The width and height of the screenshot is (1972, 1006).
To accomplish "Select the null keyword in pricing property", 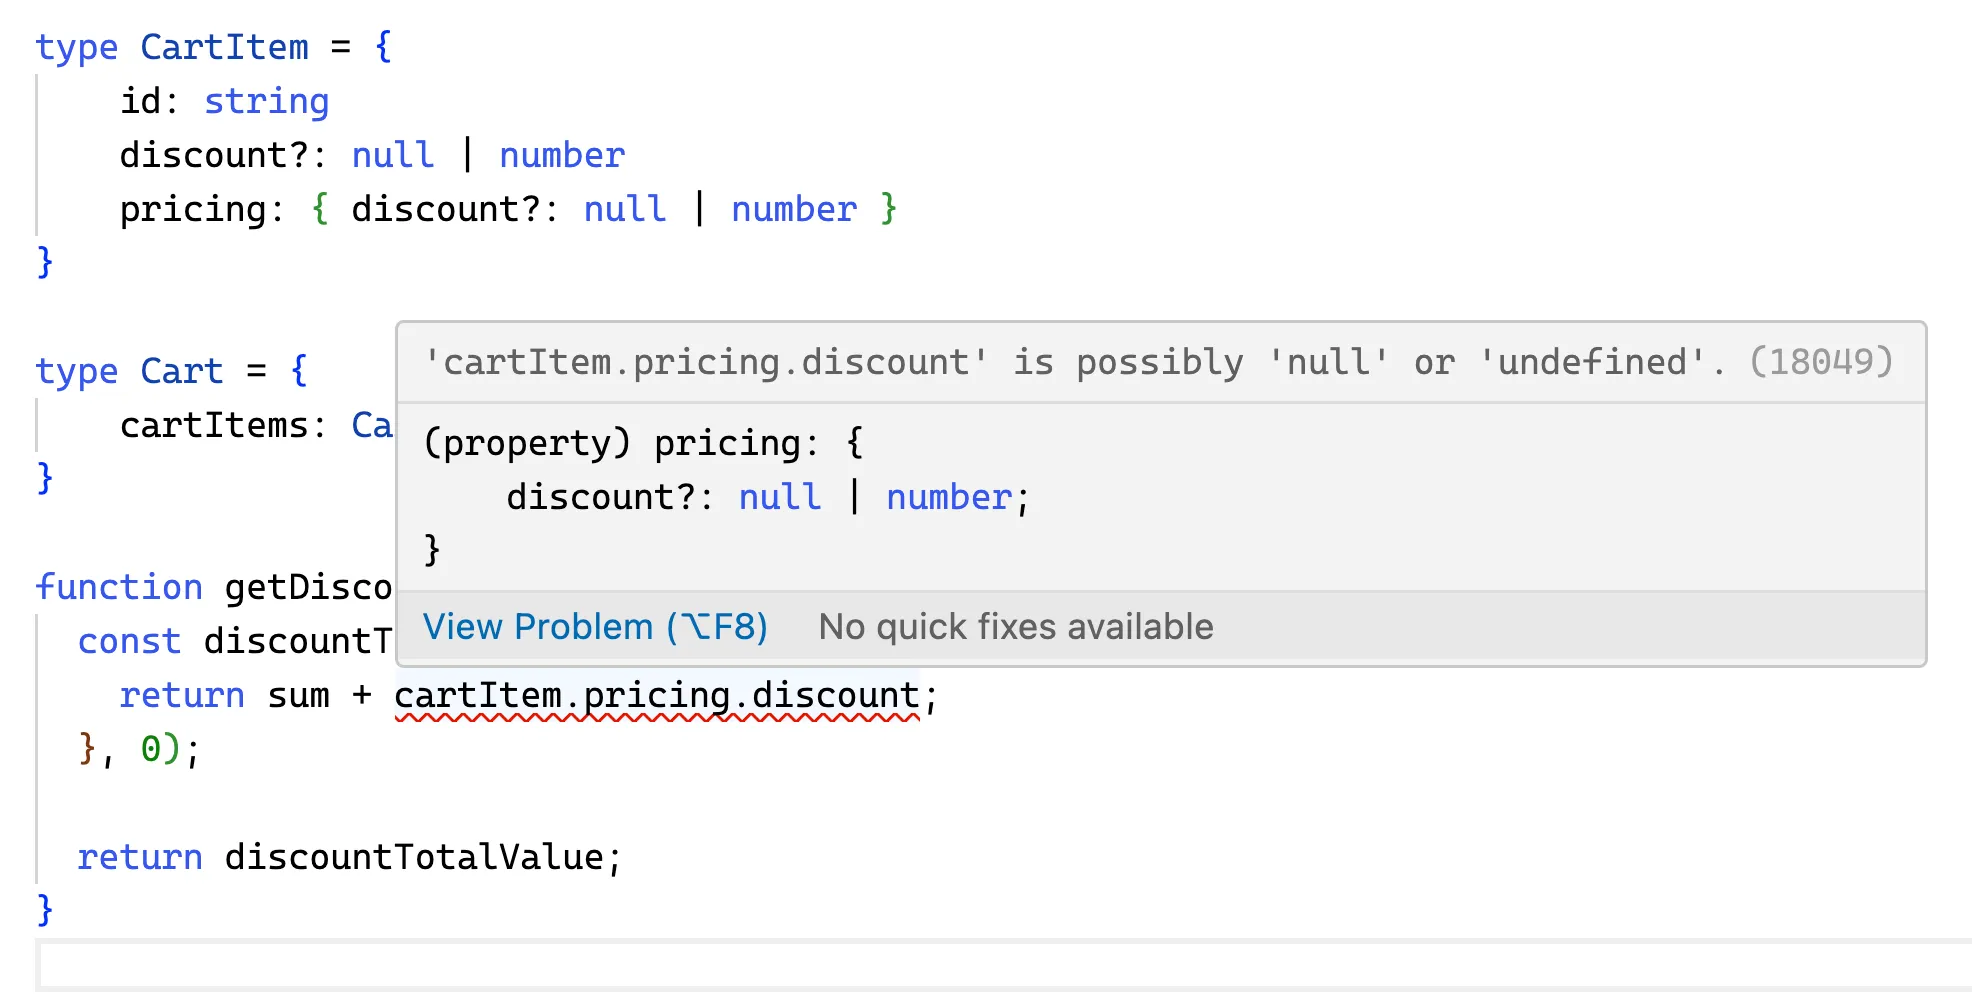I will click(x=624, y=208).
